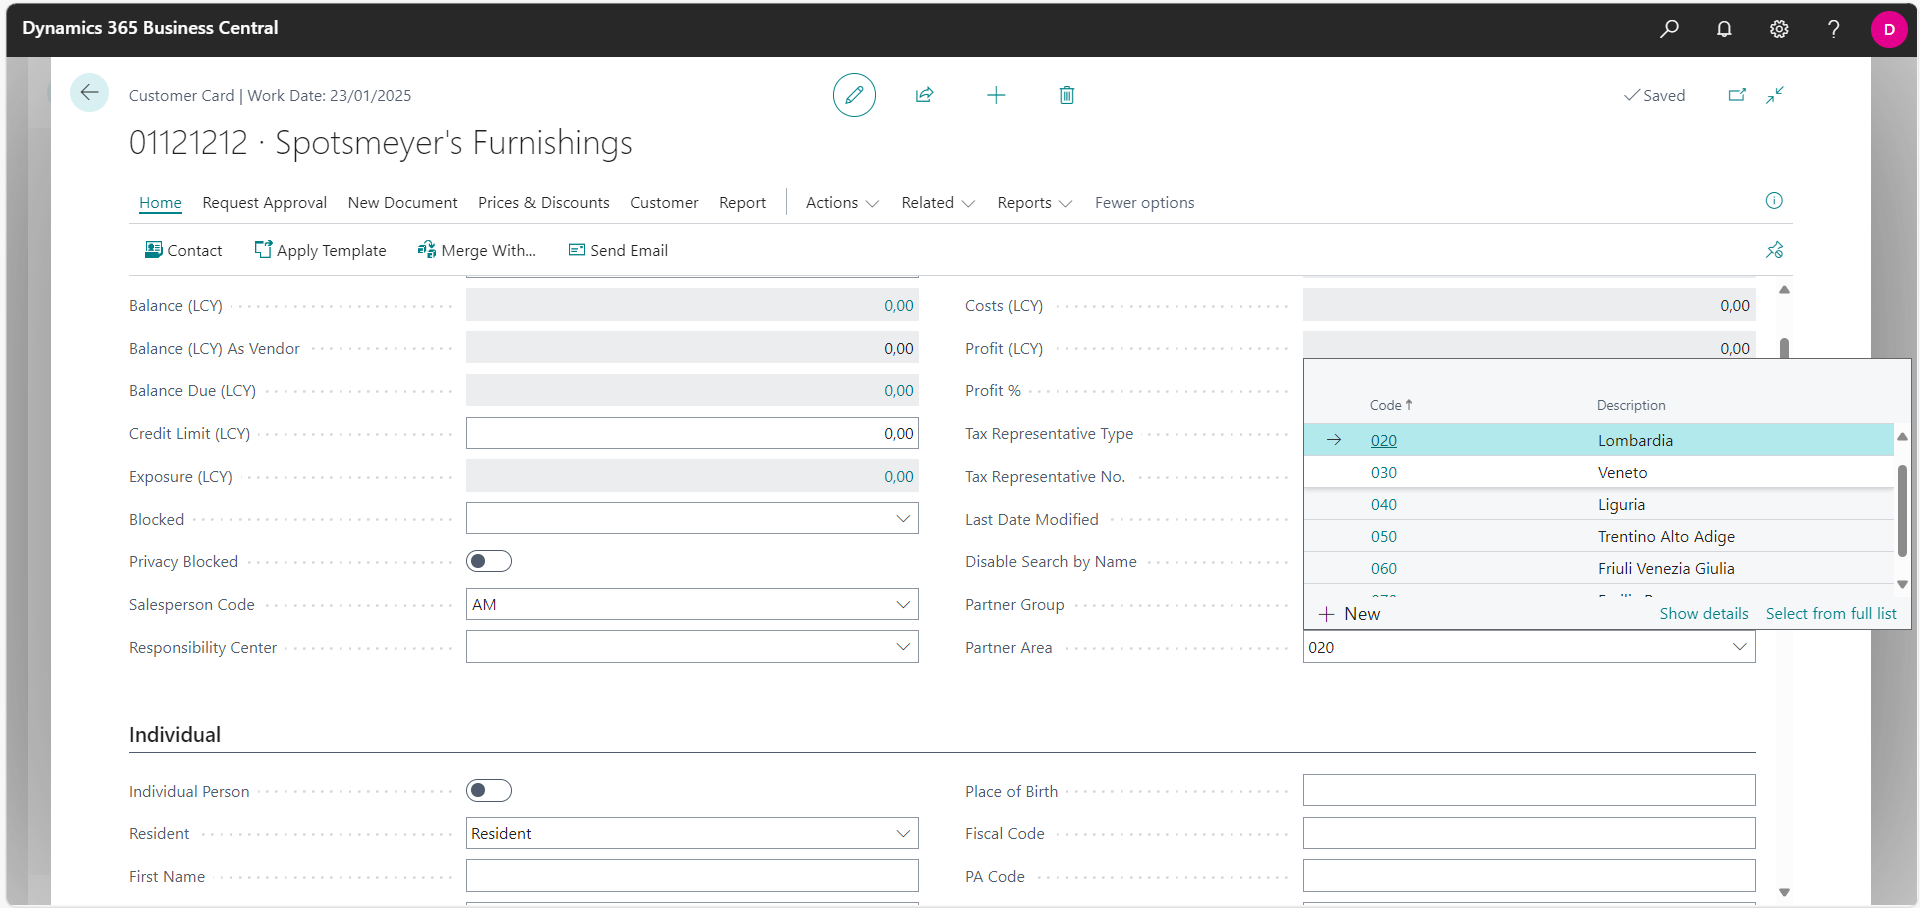Open Request Approval menu
Viewport: 1920px width, 908px height.
click(x=264, y=202)
